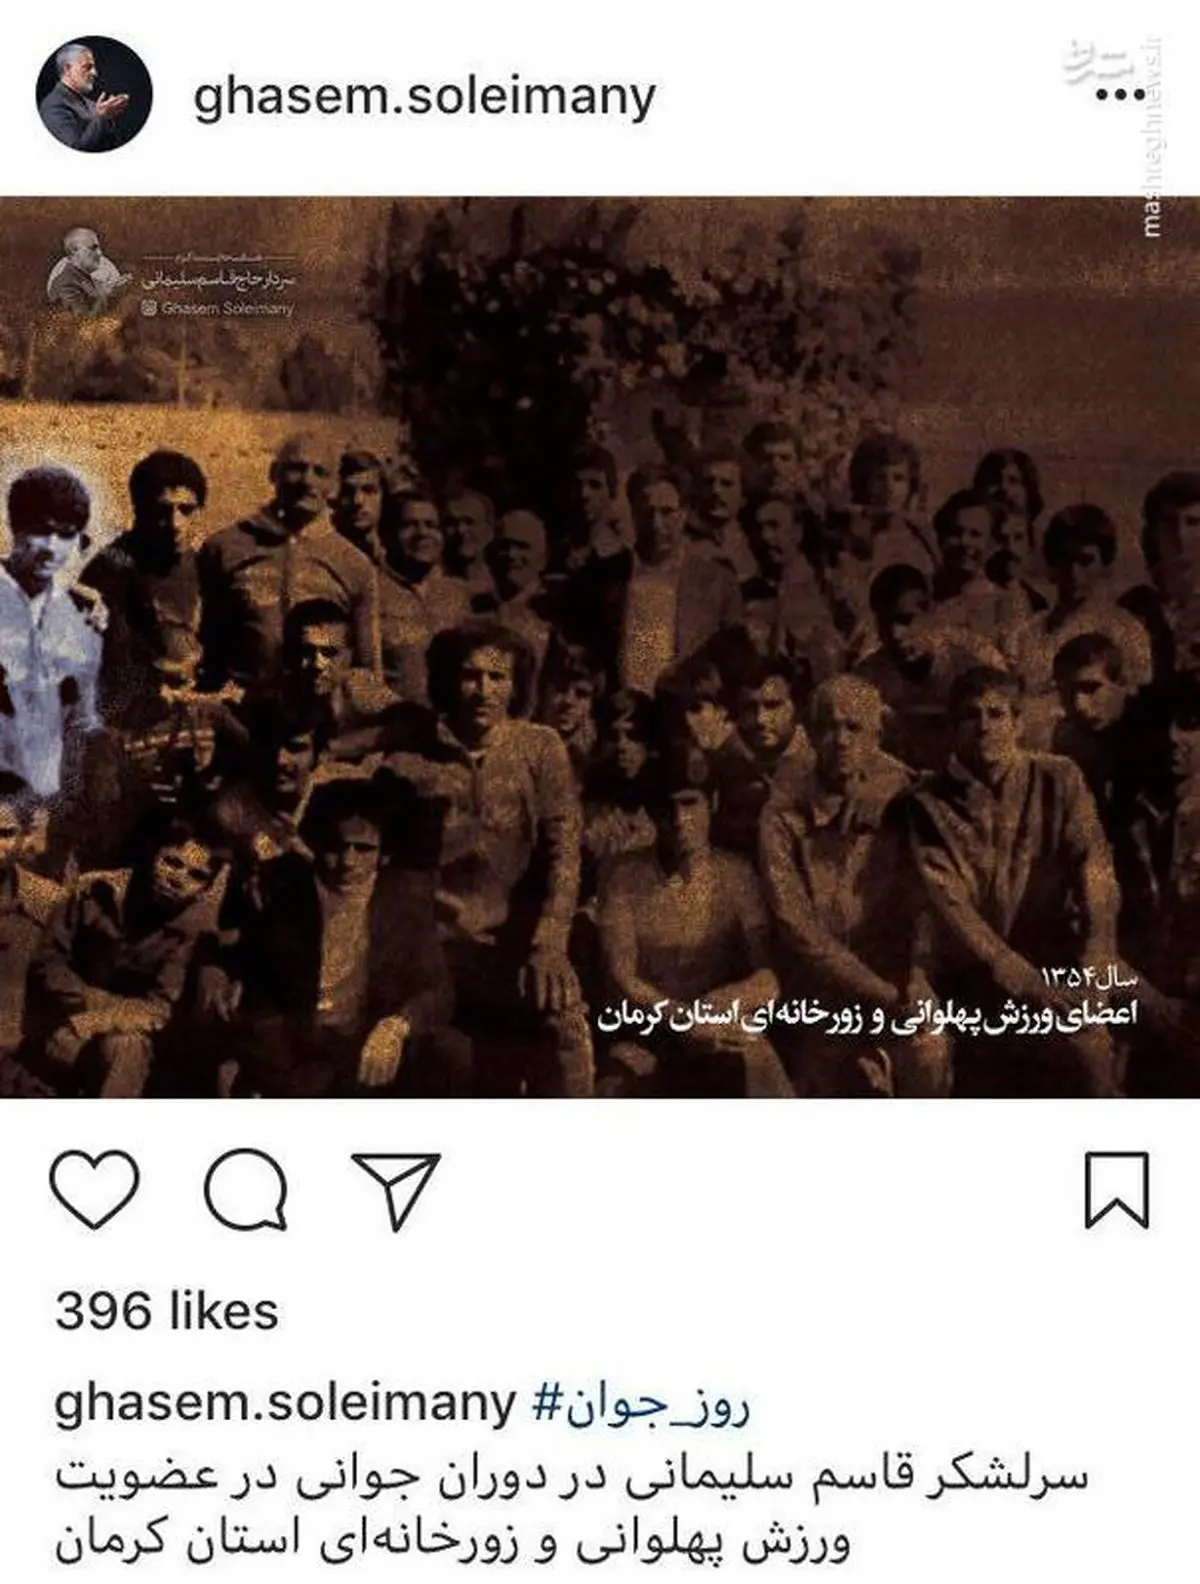The height and width of the screenshot is (1584, 1200).
Task: Tap the highlighted young man in white
Action: click(x=50, y=630)
